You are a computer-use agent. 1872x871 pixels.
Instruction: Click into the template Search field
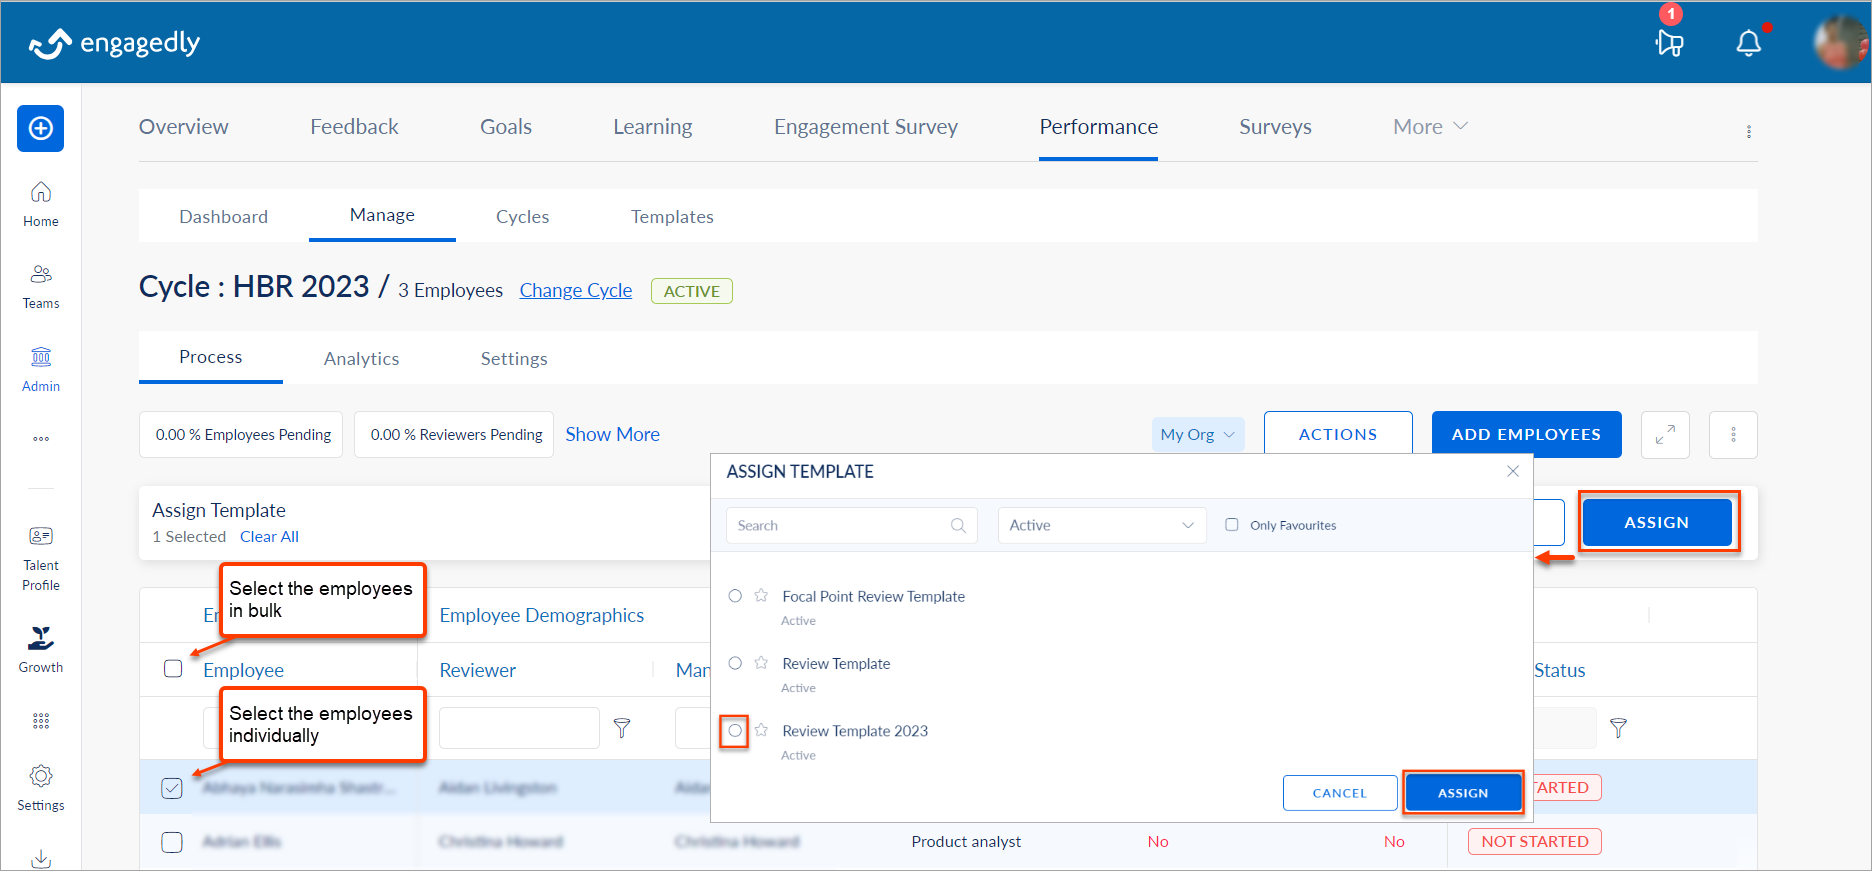click(852, 525)
